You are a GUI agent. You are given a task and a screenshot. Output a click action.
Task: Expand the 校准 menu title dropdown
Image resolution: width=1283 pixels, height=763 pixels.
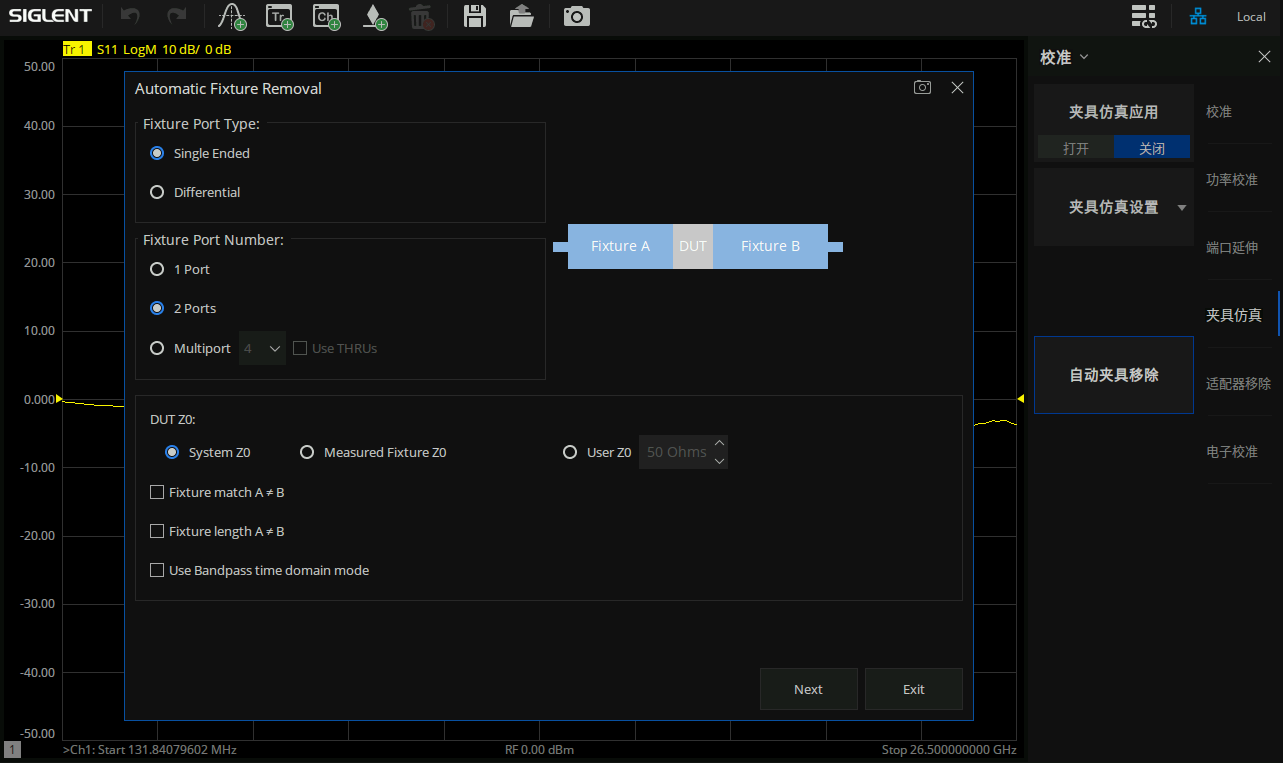[1064, 58]
